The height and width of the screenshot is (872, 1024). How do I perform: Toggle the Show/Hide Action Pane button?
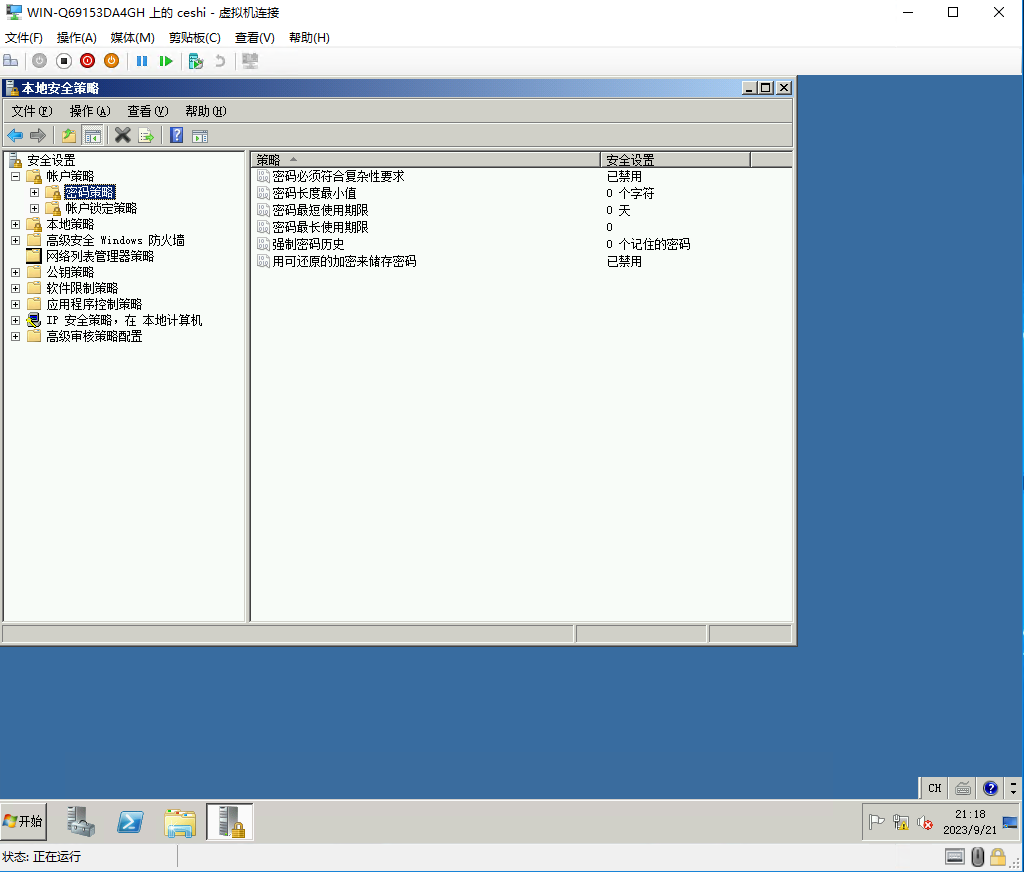[x=200, y=136]
